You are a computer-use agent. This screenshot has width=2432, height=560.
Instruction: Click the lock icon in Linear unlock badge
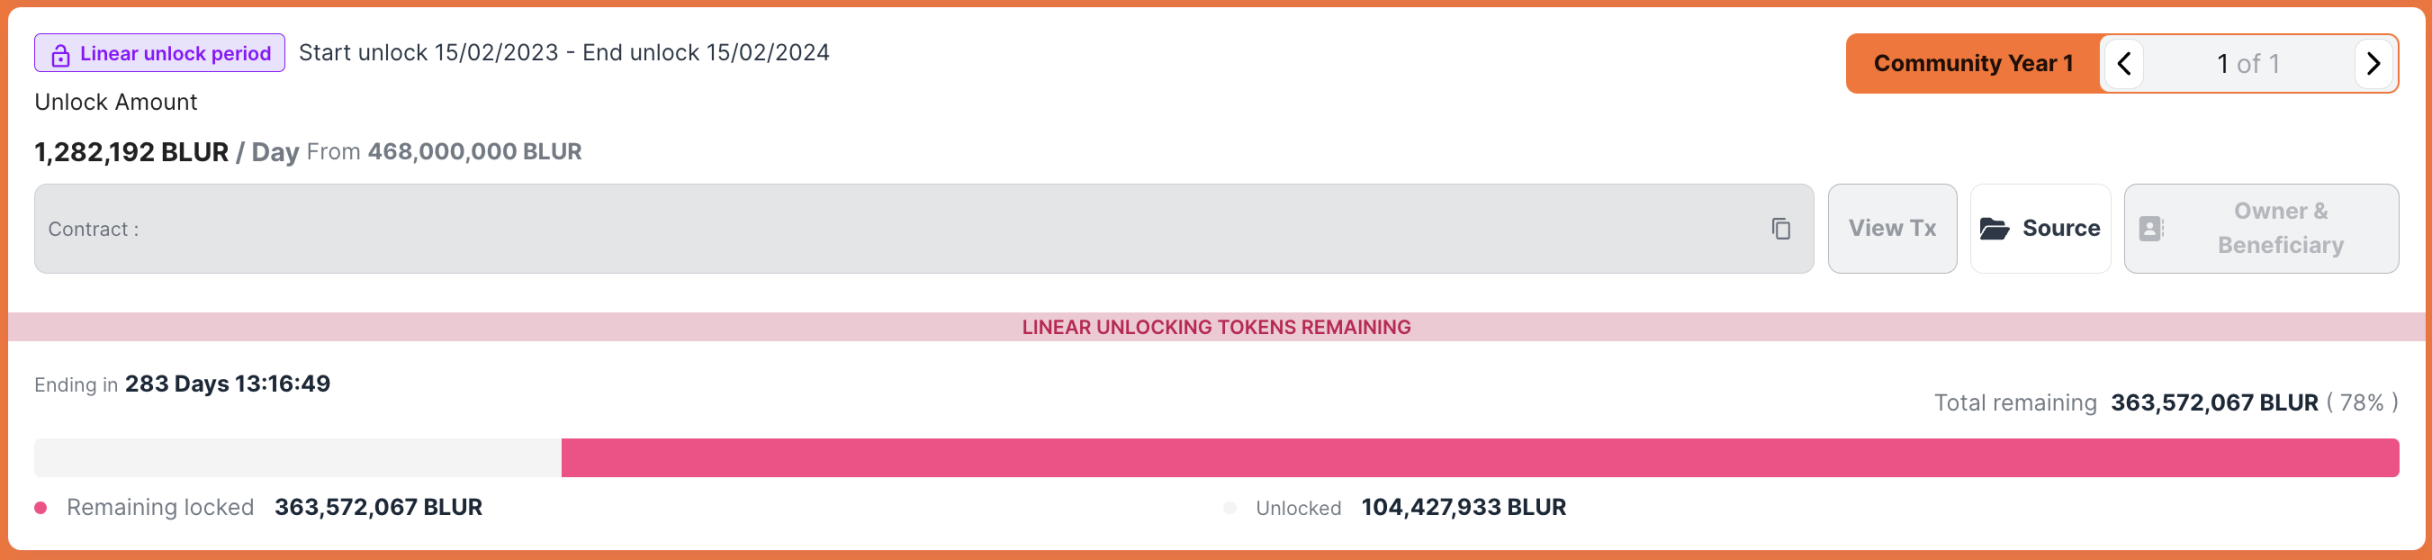click(x=60, y=55)
